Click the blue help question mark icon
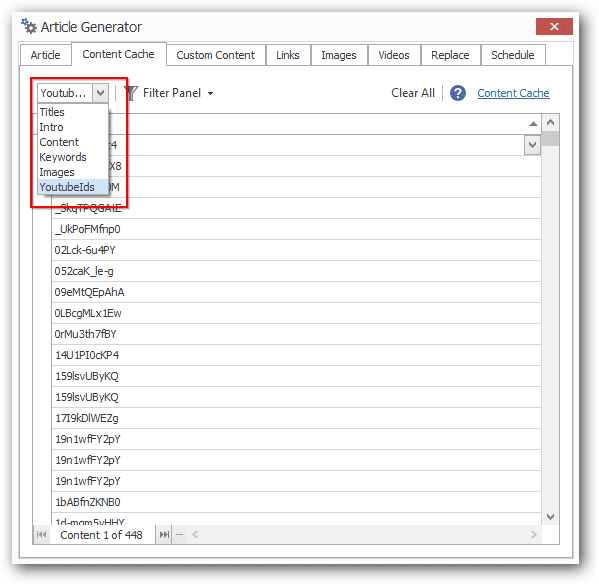The image size is (599, 584). click(457, 93)
